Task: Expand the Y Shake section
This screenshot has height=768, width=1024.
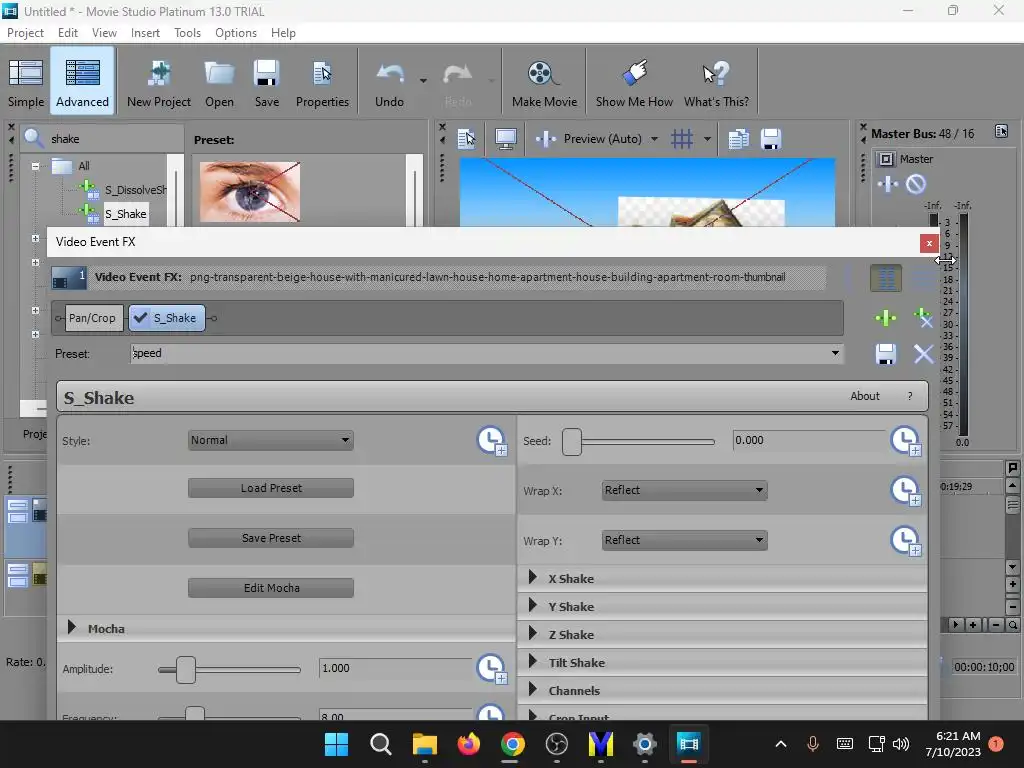Action: (532, 605)
